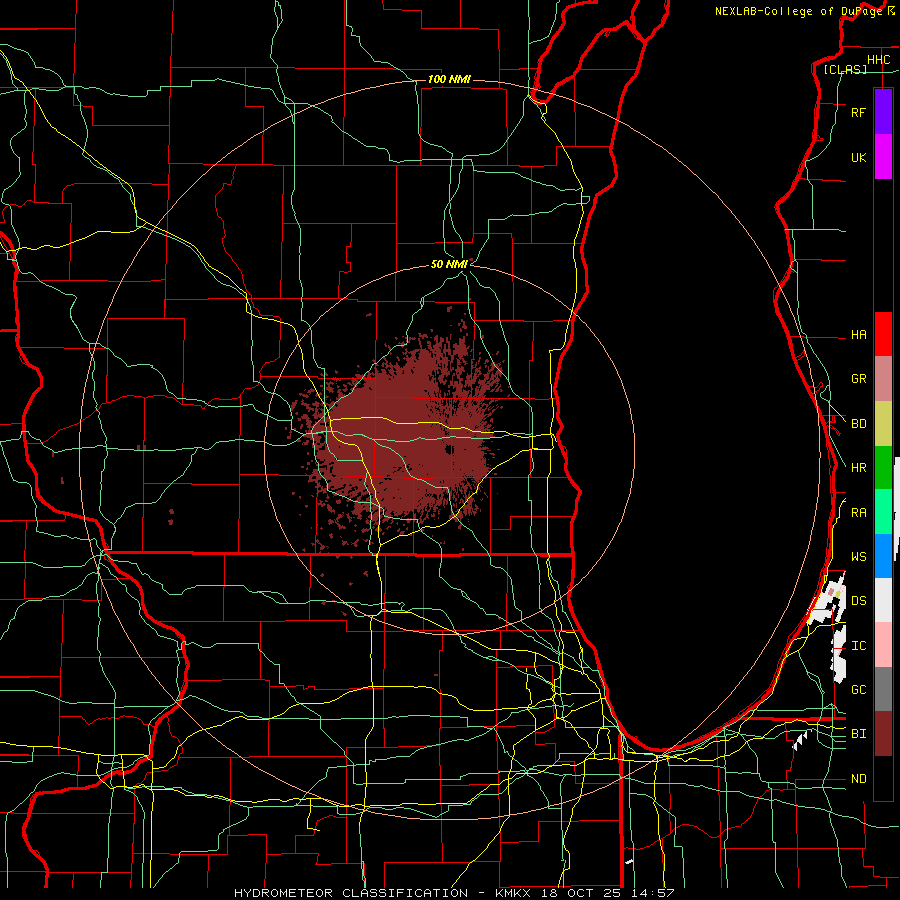Select the 'BD' legend label
Image resolution: width=900 pixels, height=900 pixels.
(858, 424)
